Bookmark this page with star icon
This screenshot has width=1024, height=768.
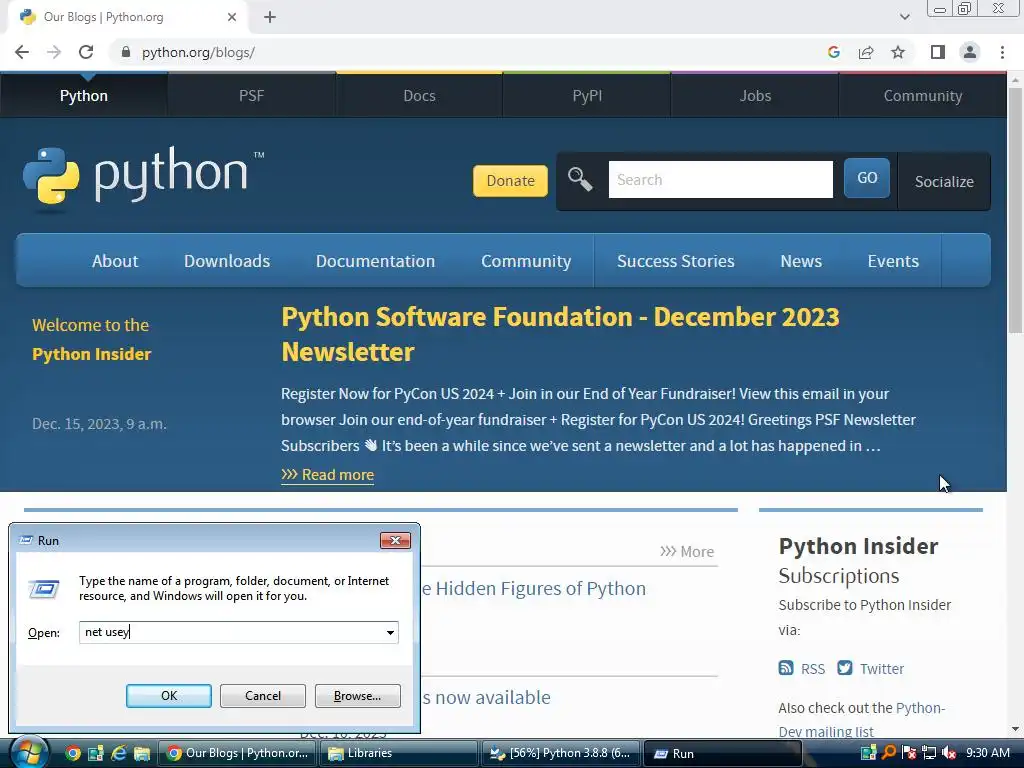[898, 52]
